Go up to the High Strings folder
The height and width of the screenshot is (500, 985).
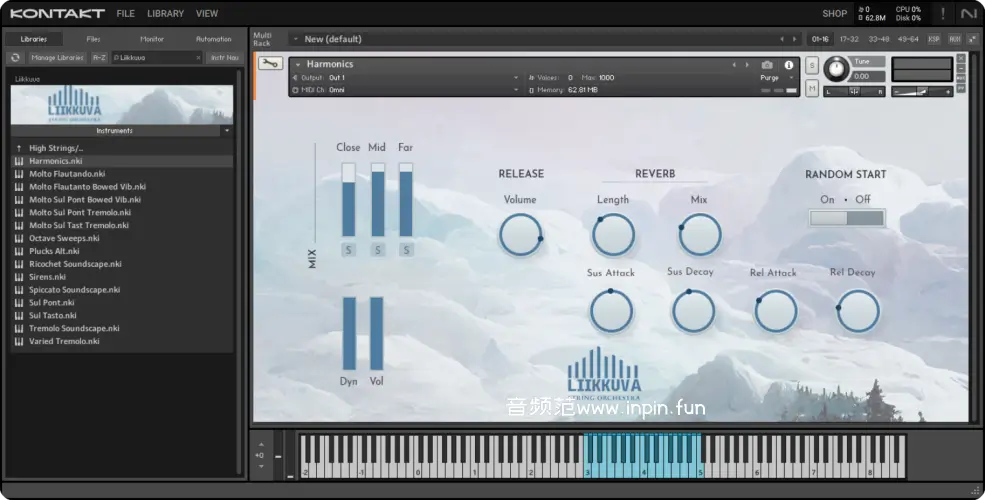click(x=56, y=148)
